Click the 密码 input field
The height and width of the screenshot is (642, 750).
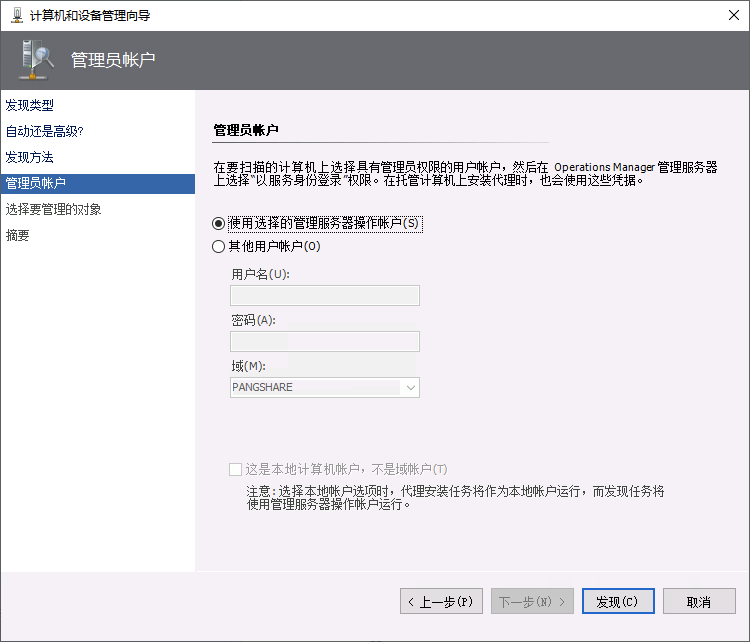[x=325, y=341]
